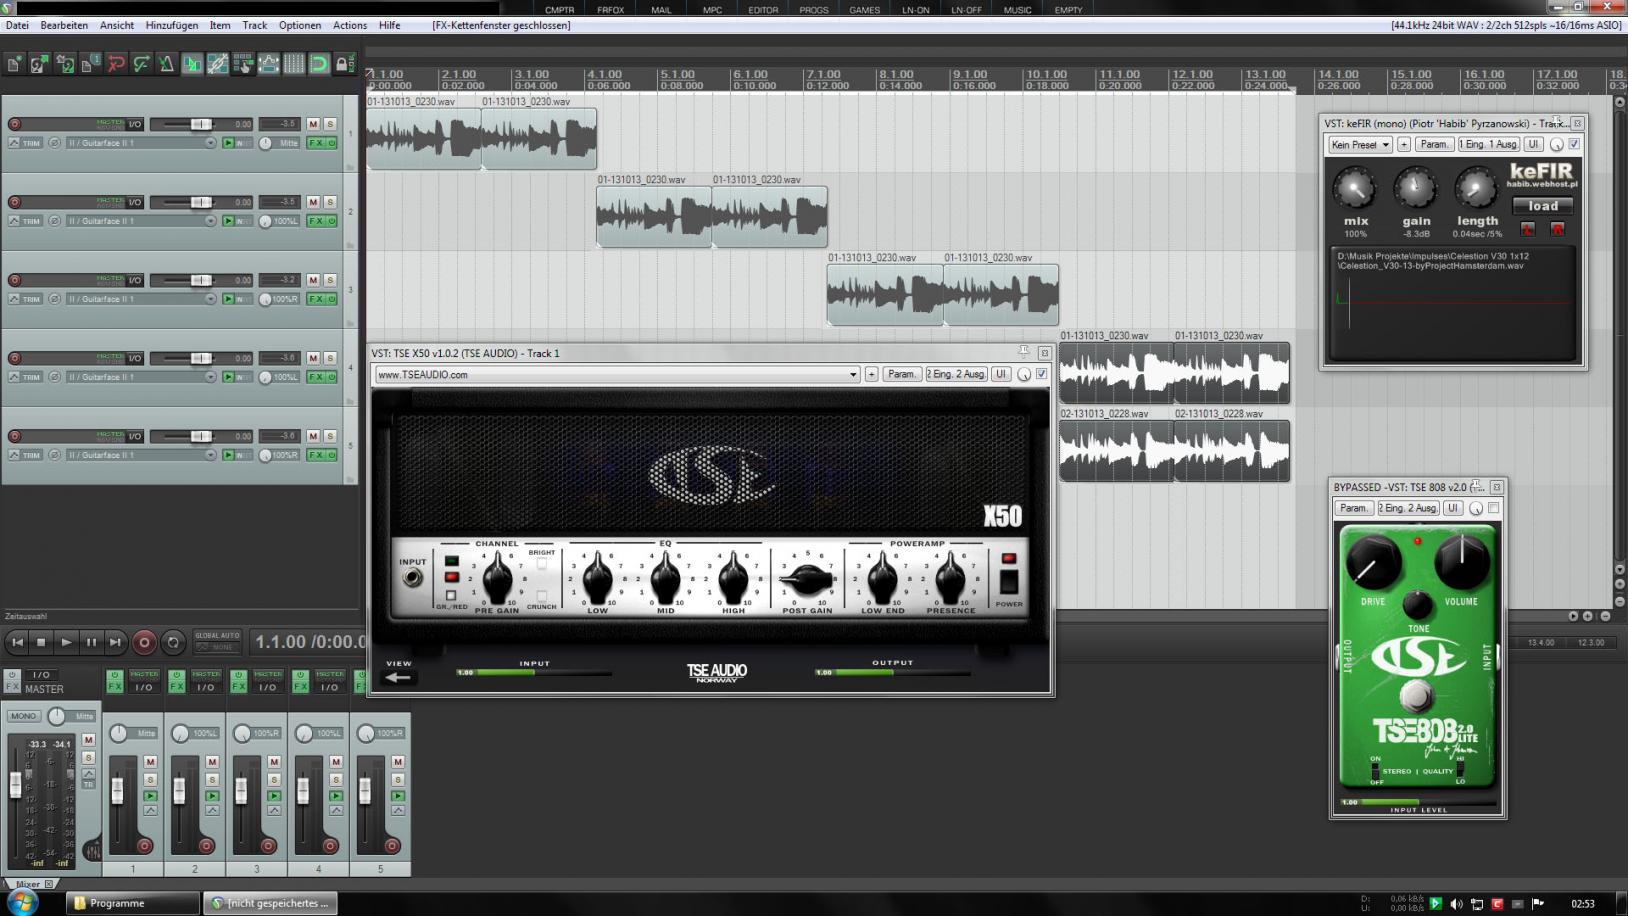The image size is (1628, 916).
Task: Click track 2 phase invert icon
Action: tap(54, 221)
